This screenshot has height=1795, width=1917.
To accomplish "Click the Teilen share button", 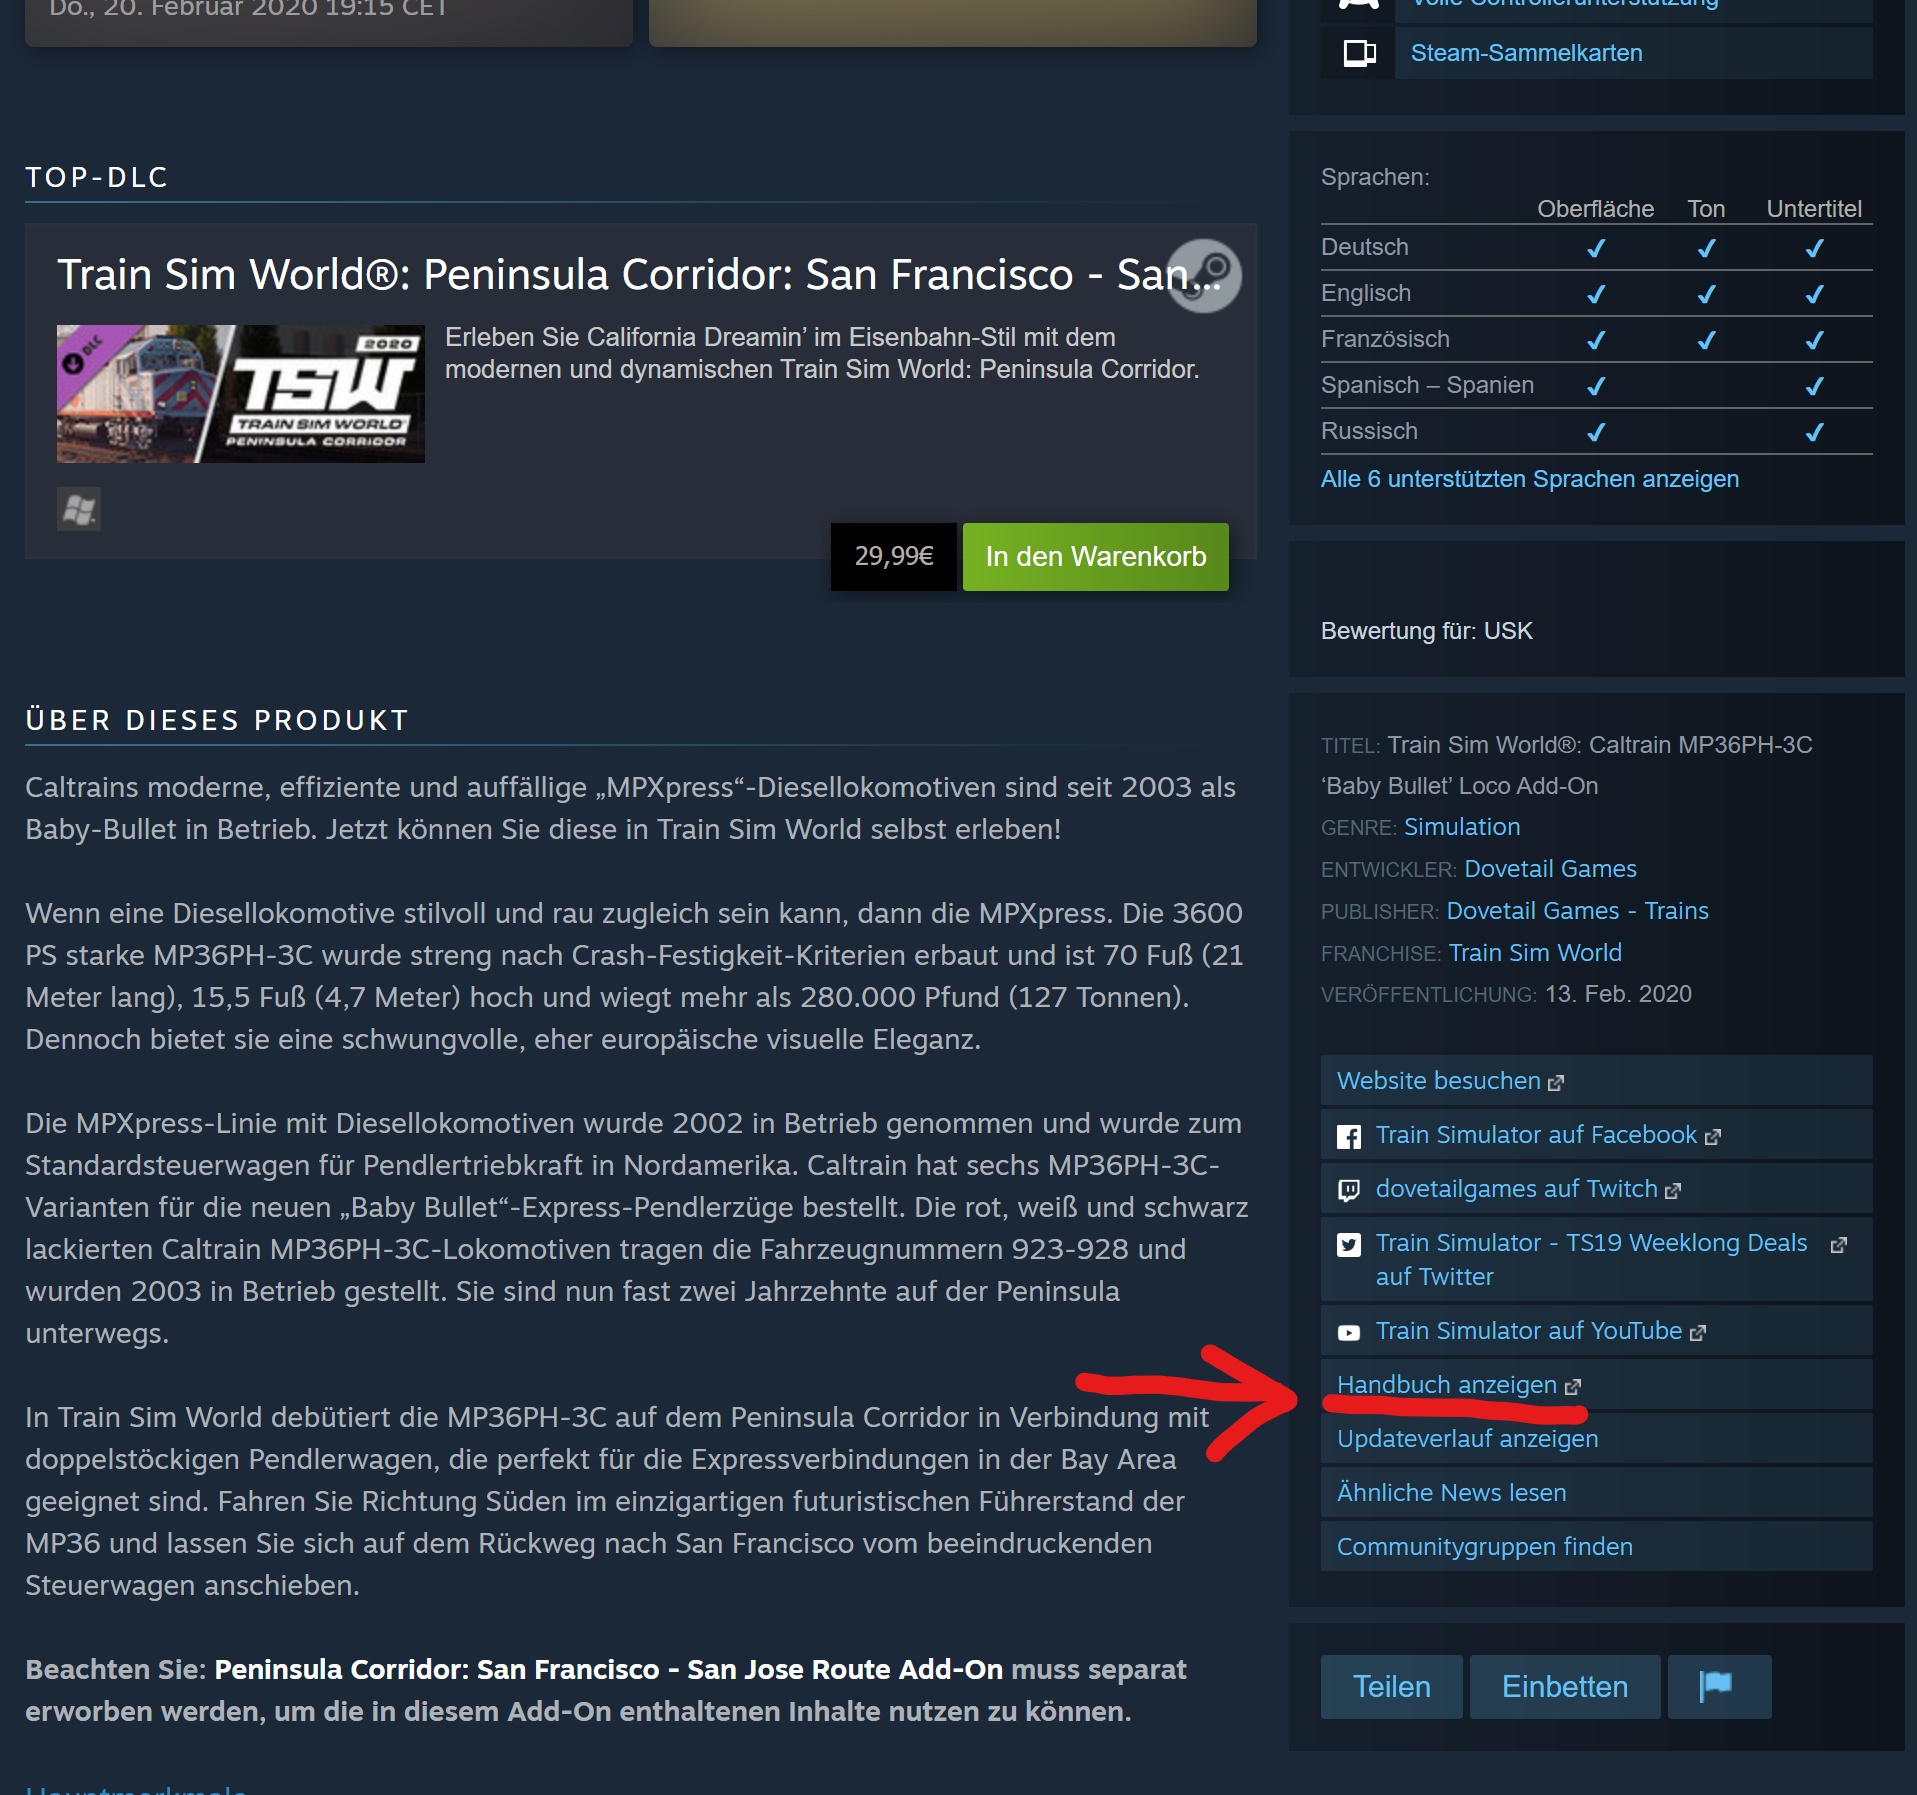I will pos(1391,1686).
